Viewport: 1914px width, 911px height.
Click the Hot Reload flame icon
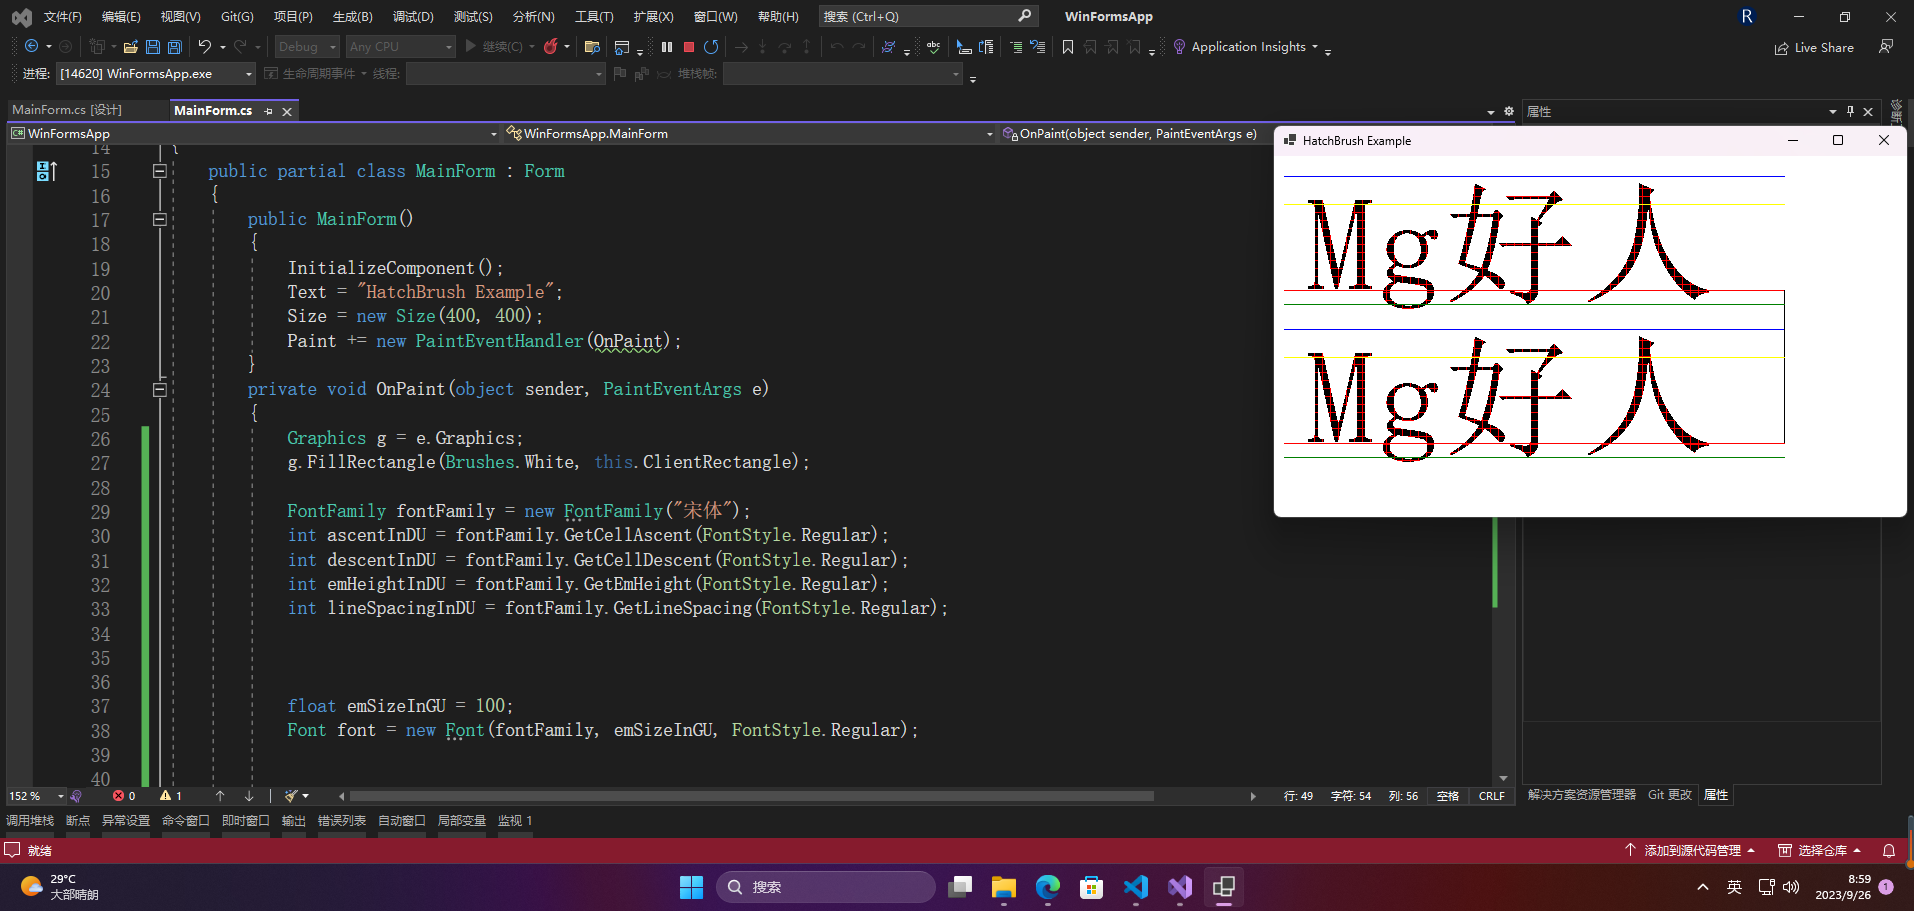550,46
